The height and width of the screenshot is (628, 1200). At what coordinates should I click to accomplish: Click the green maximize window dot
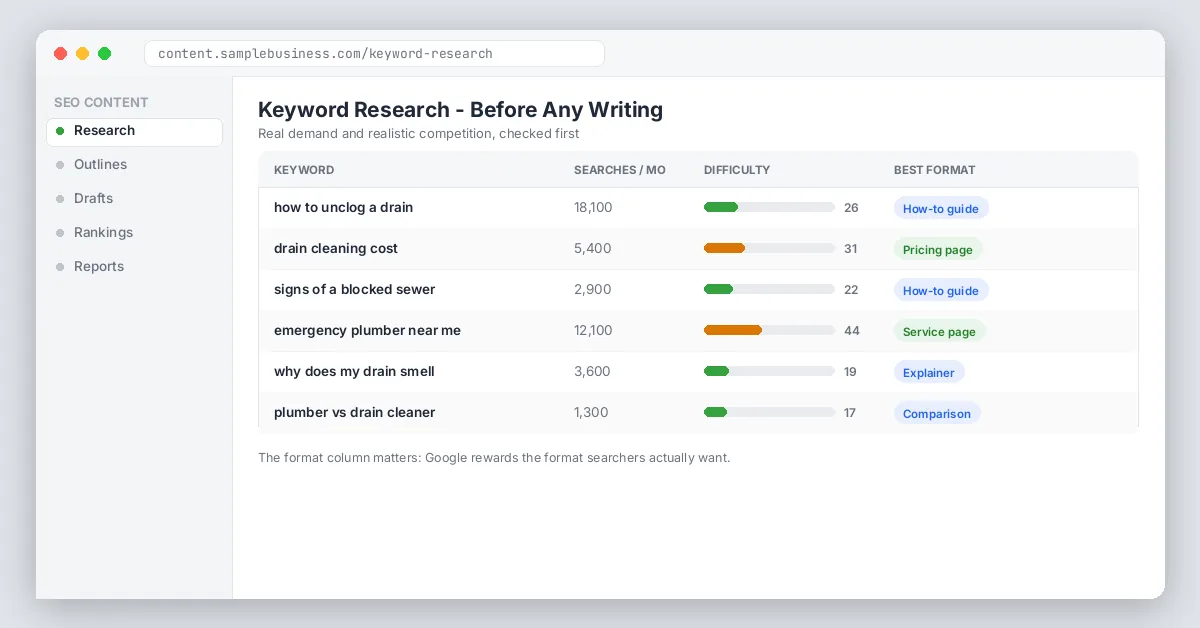pyautogui.click(x=104, y=54)
